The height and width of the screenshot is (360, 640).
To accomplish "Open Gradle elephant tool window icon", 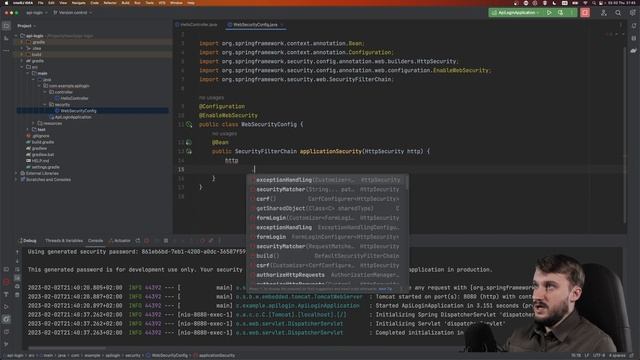I will click(x=633, y=51).
